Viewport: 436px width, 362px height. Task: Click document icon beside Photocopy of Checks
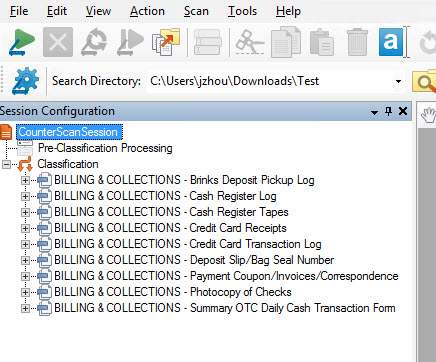click(44, 292)
